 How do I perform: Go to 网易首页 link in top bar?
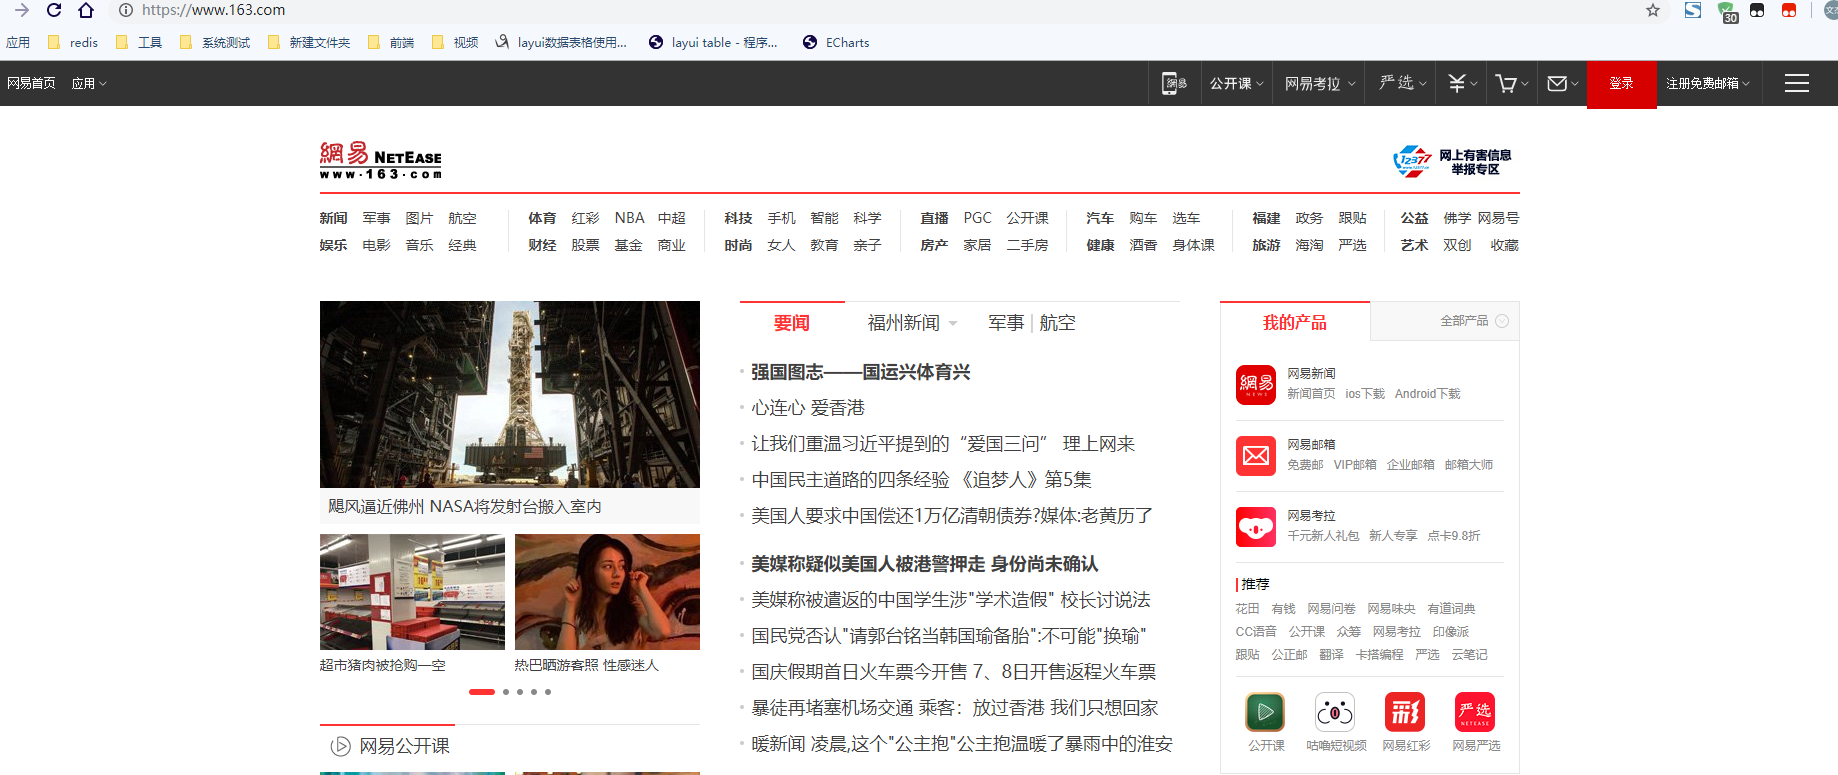(x=31, y=83)
